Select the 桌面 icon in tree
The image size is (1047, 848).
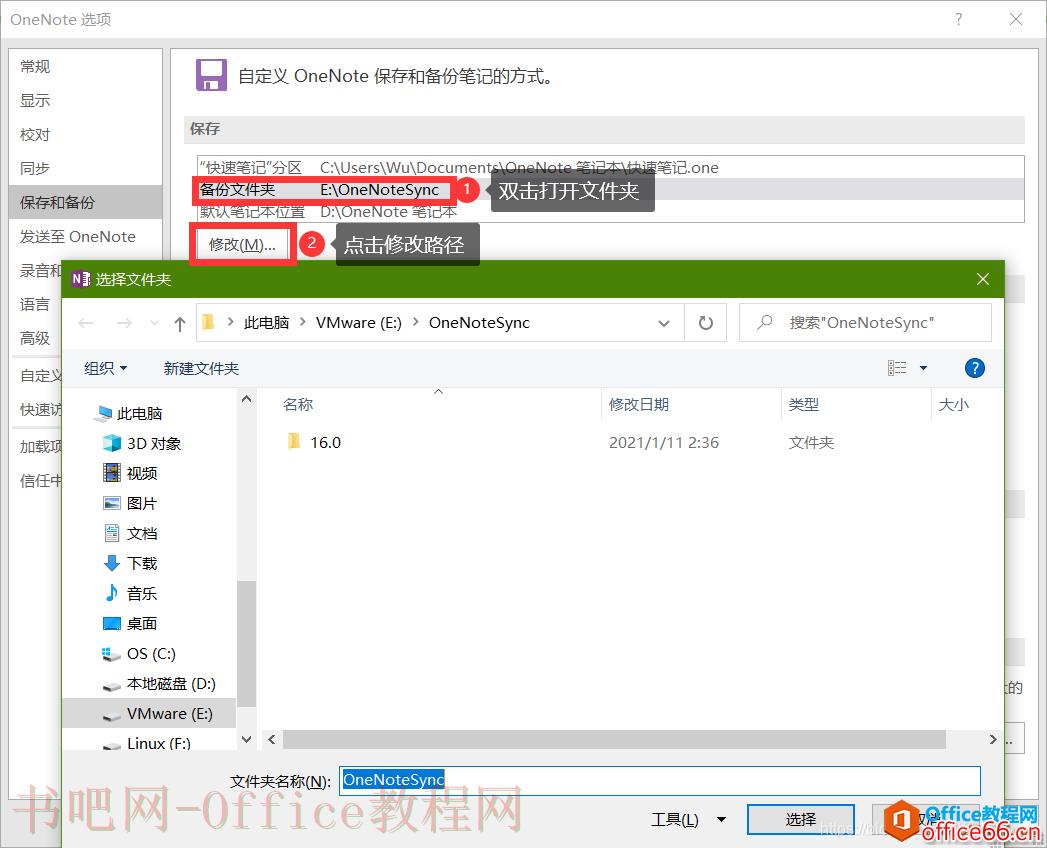[112, 624]
